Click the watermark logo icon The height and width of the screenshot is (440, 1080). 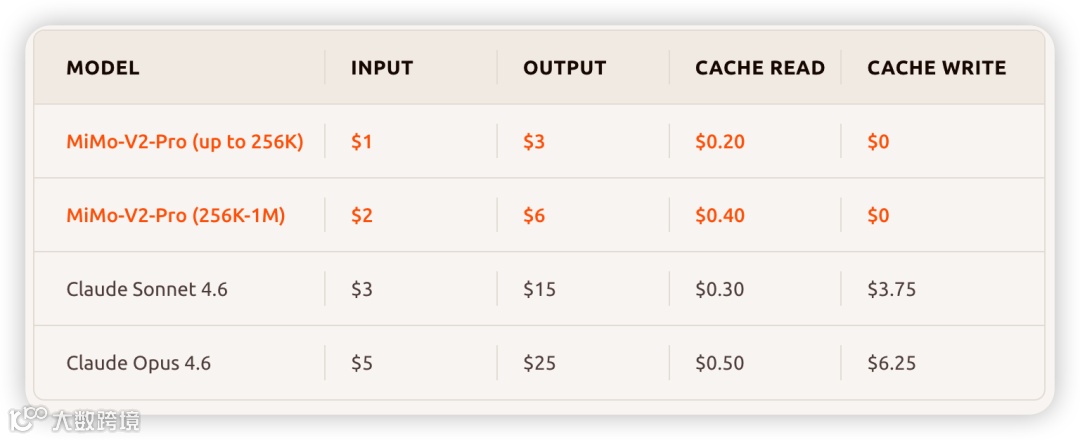[x=28, y=419]
